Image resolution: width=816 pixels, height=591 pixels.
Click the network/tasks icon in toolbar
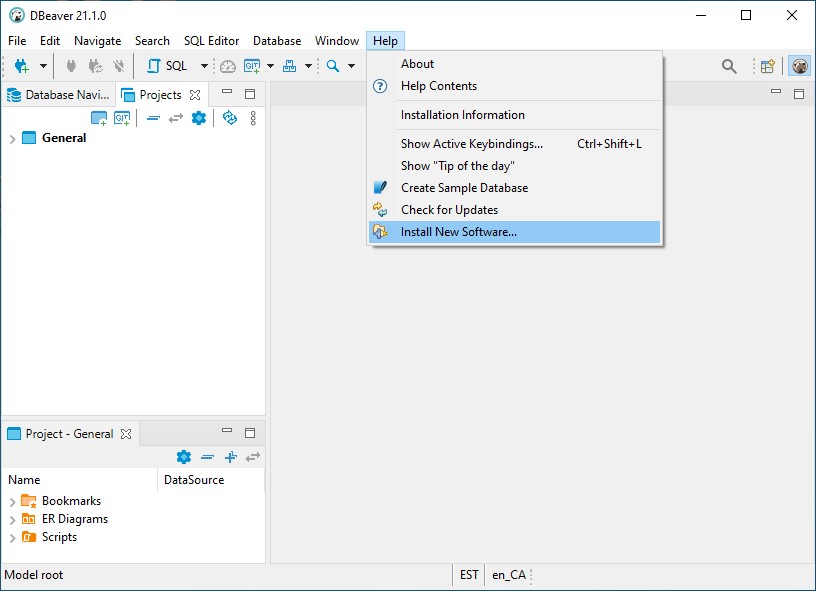(x=289, y=66)
